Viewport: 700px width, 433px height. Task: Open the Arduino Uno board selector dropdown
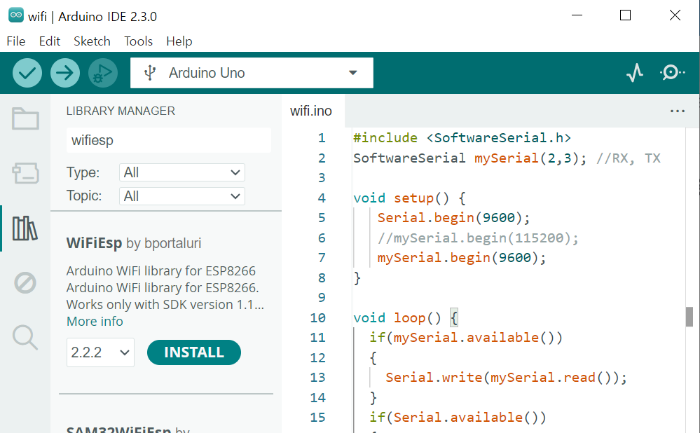point(252,73)
